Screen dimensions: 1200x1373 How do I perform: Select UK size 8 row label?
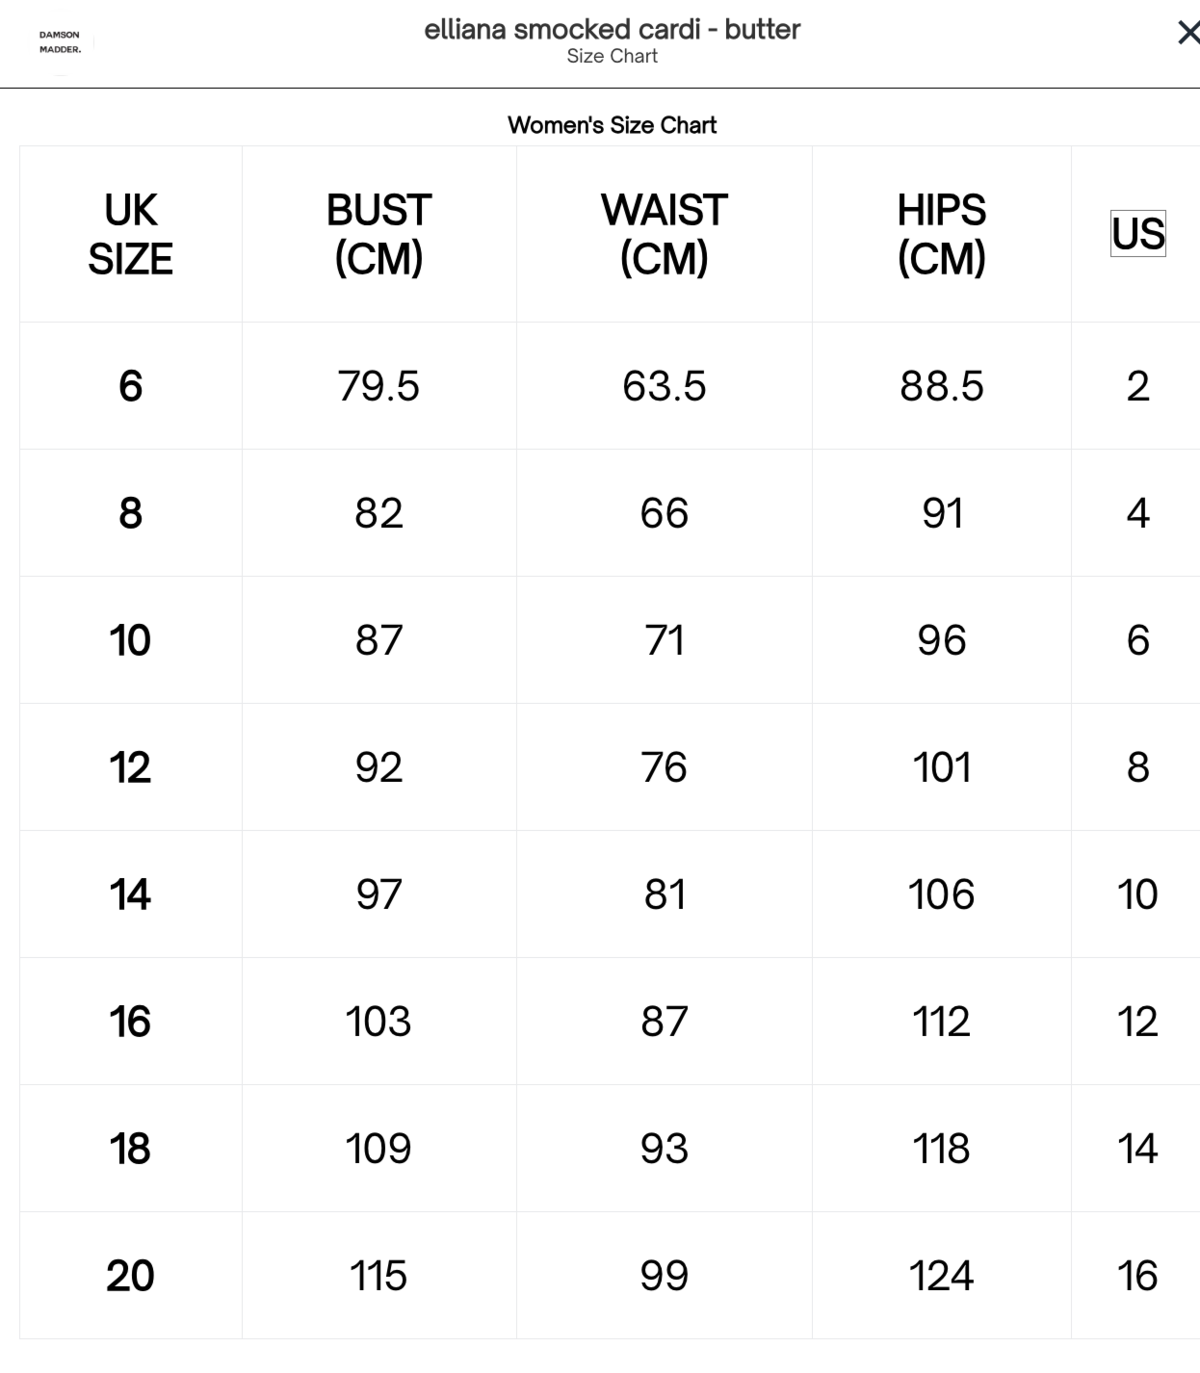[x=130, y=513]
